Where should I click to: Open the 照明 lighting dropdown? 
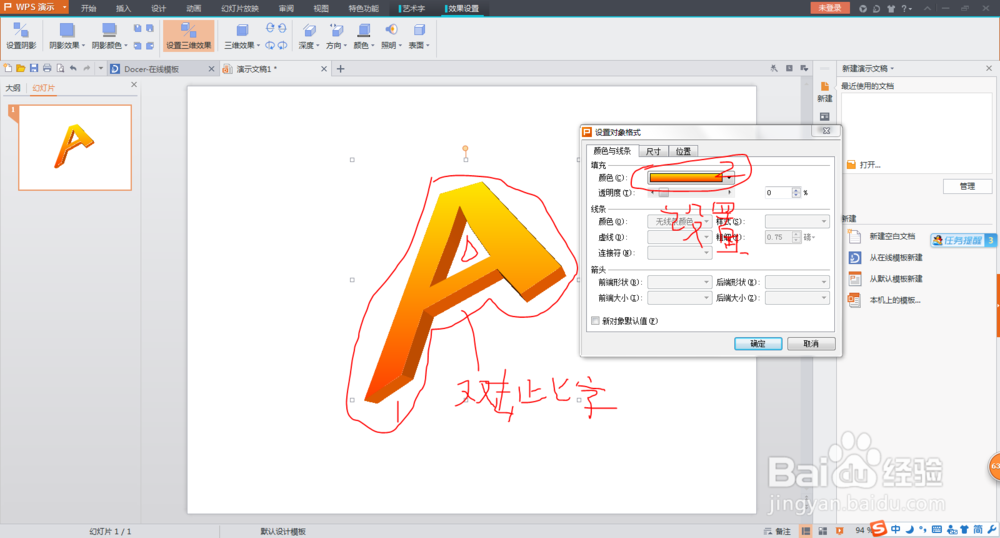coord(392,36)
